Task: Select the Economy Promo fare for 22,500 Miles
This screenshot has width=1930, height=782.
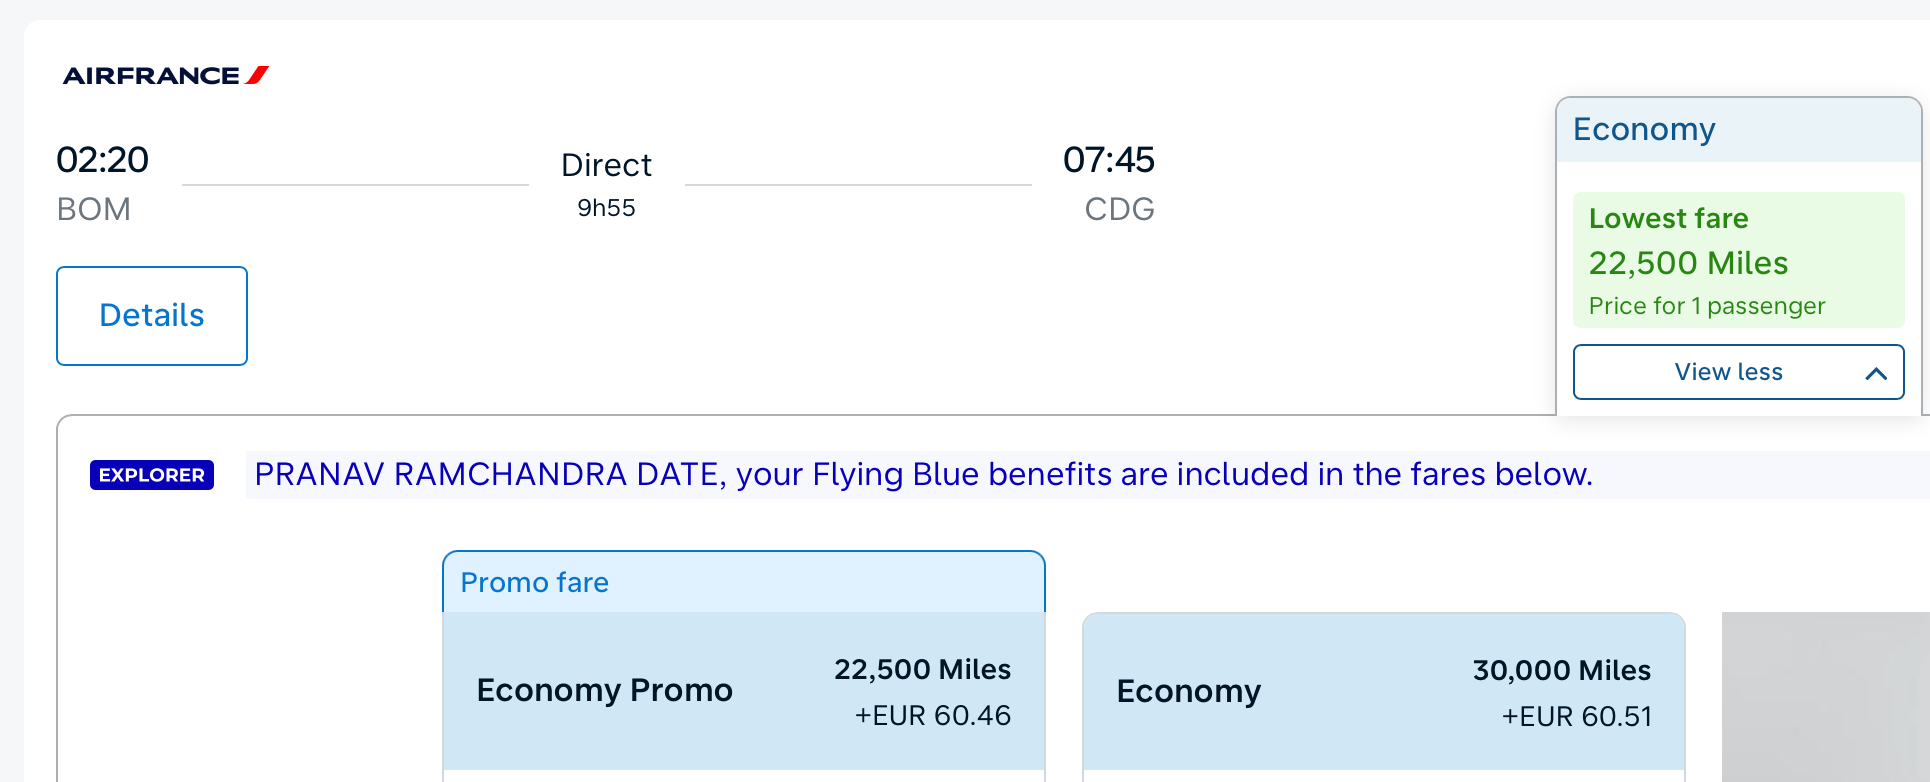Action: tap(744, 690)
